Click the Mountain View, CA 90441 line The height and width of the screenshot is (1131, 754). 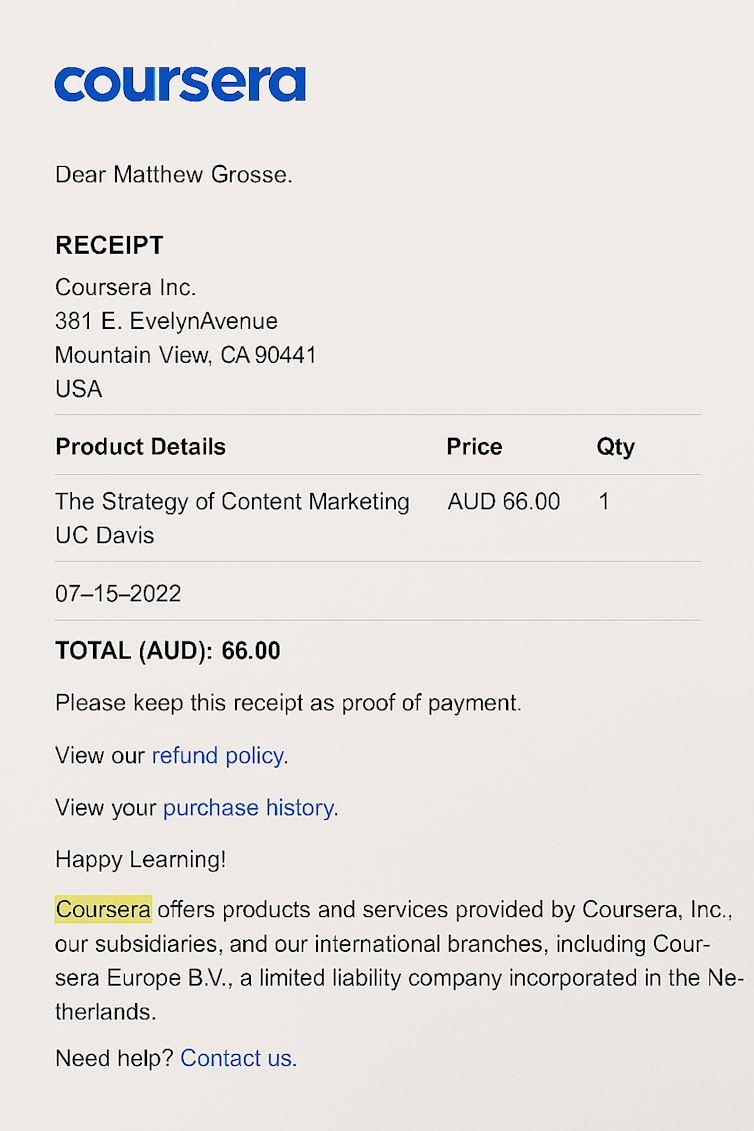(186, 356)
